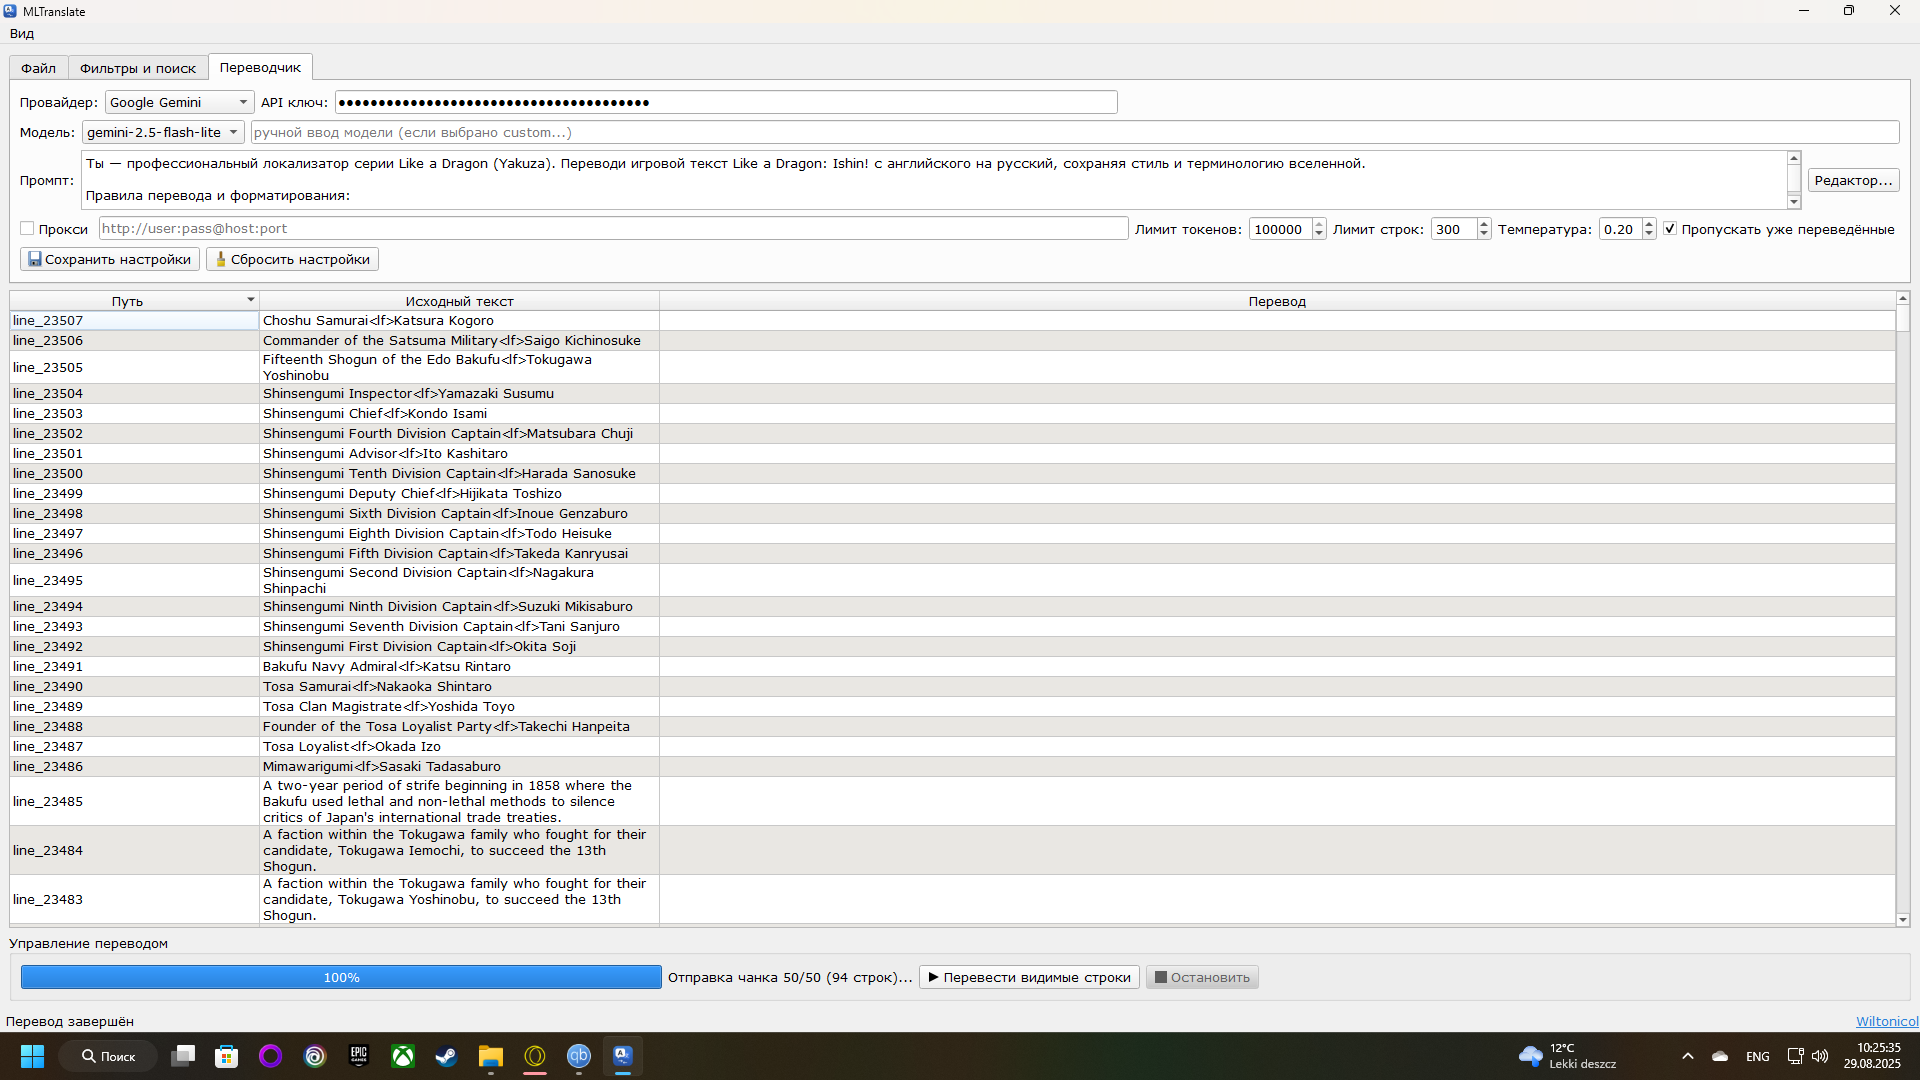Viewport: 1920px width, 1080px height.
Task: Open Task View on the taskbar
Action: (x=183, y=1056)
